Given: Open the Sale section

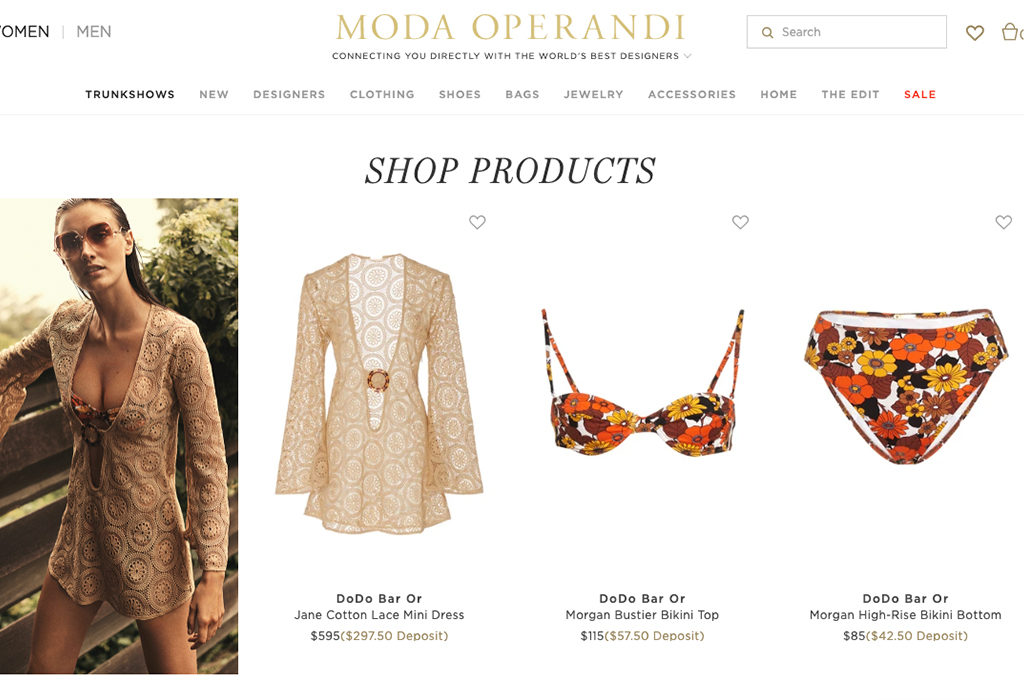Looking at the screenshot, I should [920, 94].
